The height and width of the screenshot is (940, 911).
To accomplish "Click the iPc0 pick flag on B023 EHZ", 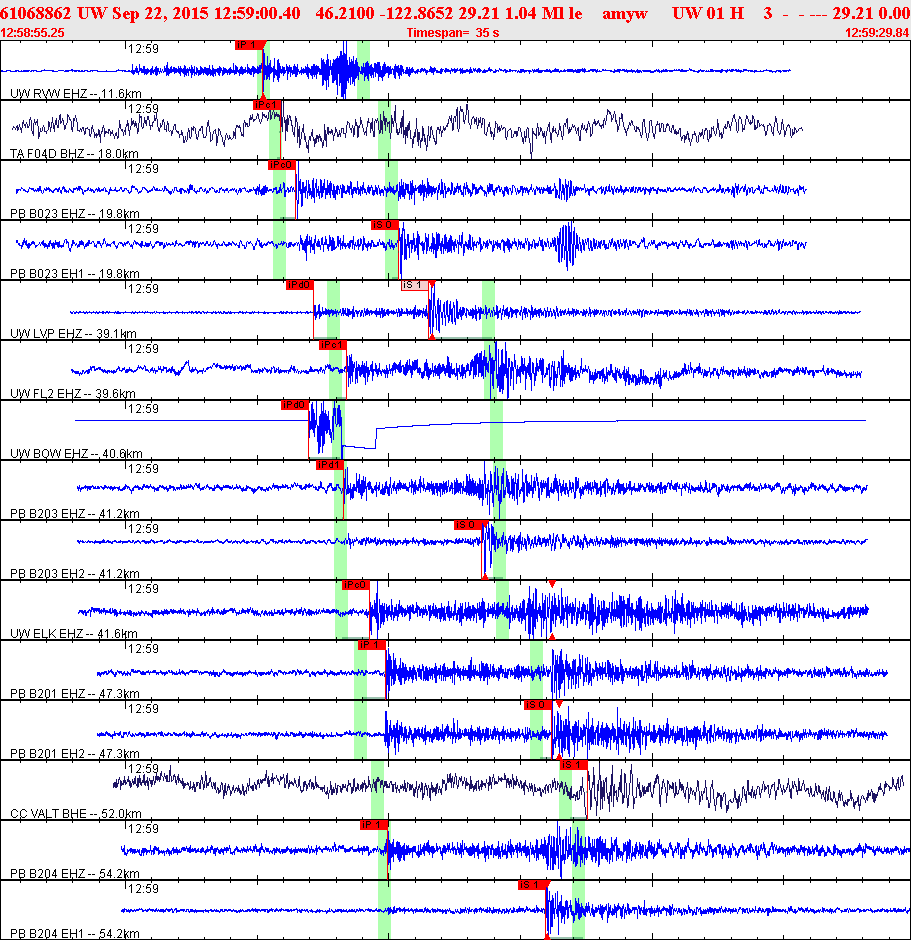I will pos(282,165).
